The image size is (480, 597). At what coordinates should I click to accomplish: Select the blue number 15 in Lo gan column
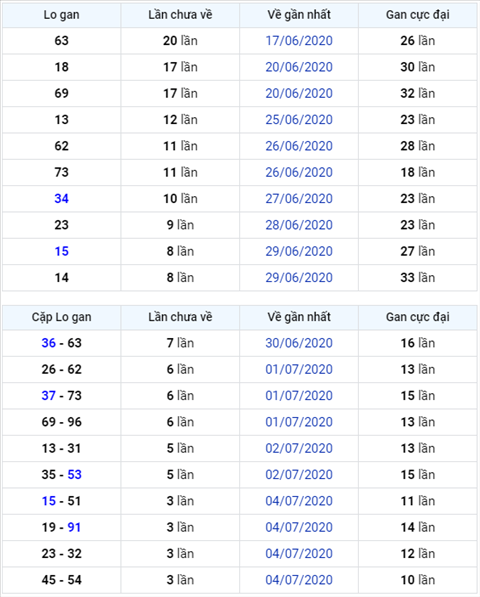(x=62, y=251)
